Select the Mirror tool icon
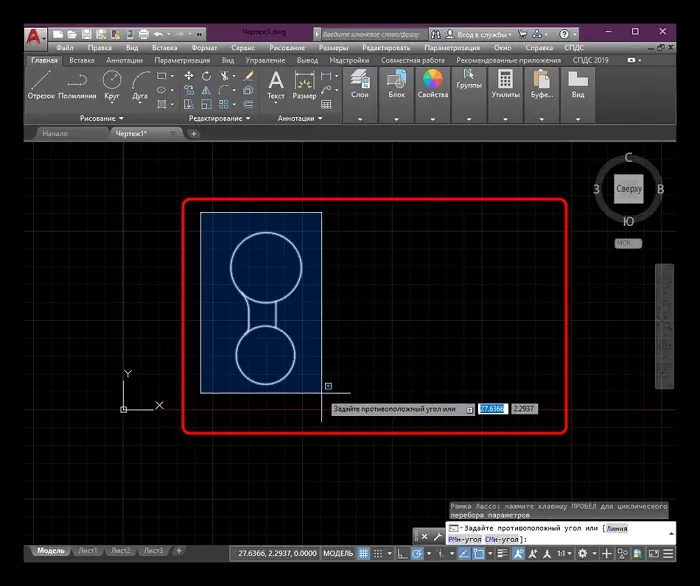Screen dimensions: 700x586 [206, 91]
